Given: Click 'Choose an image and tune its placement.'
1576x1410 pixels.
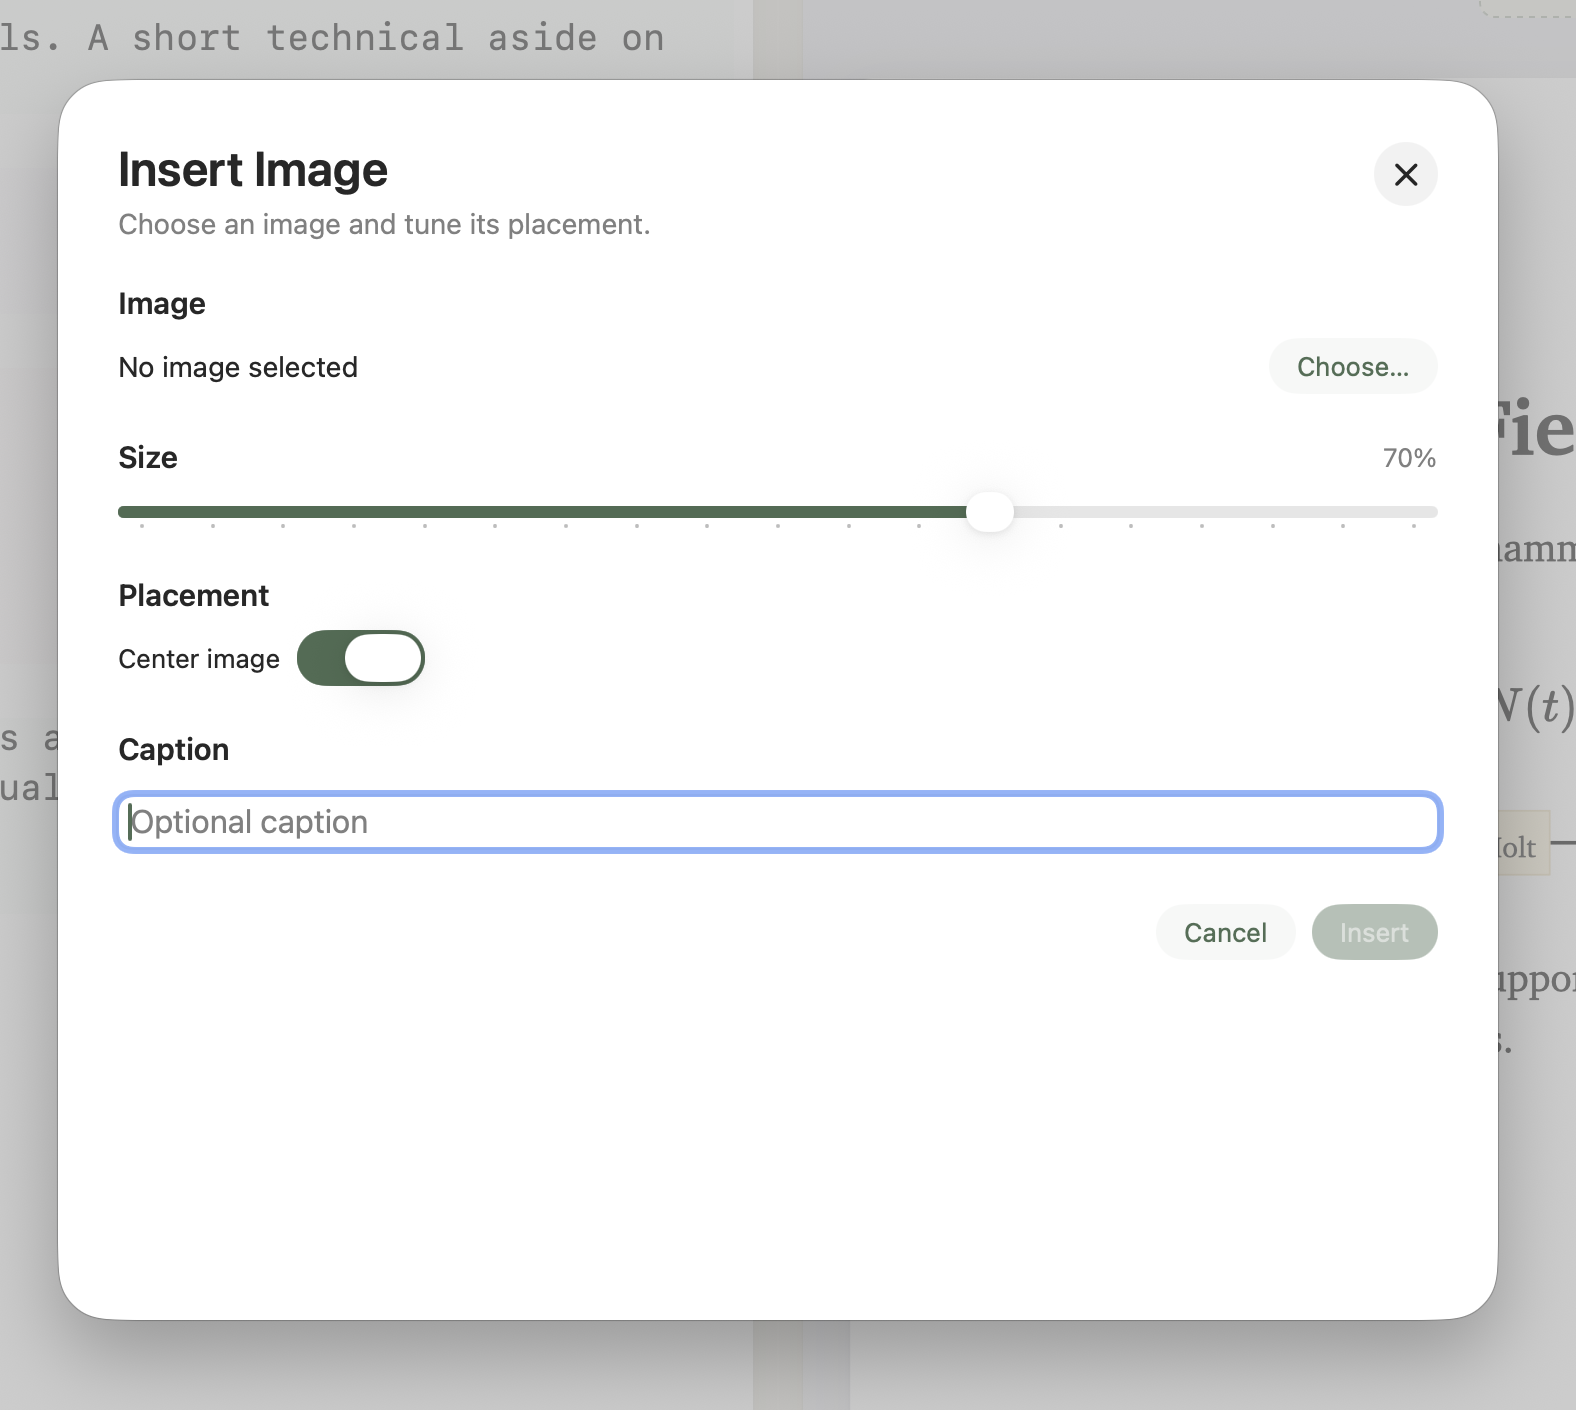Looking at the screenshot, I should coord(384,224).
